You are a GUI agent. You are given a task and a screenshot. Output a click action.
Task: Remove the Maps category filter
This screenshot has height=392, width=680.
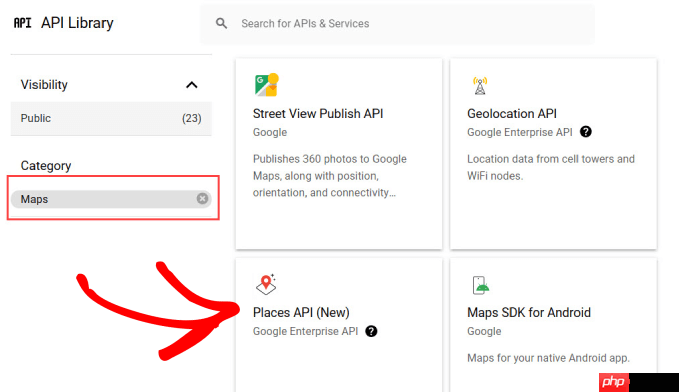202,199
